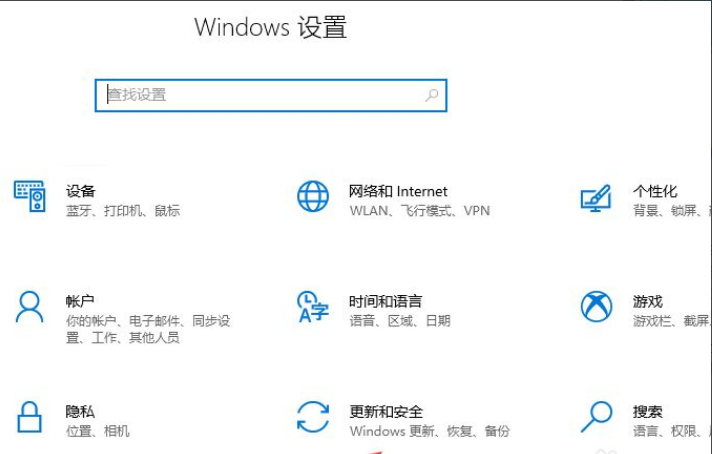
Task: Select the 个性化 personalization icon
Action: click(x=596, y=197)
